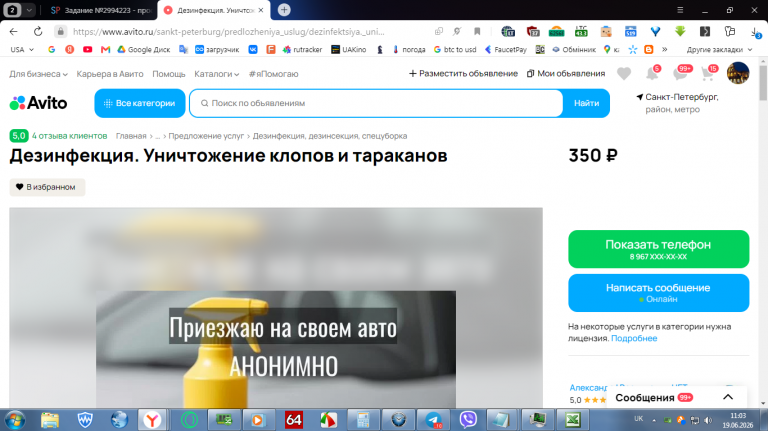The height and width of the screenshot is (431, 768).
Task: Click Написать сообщение button
Action: pyautogui.click(x=658, y=293)
